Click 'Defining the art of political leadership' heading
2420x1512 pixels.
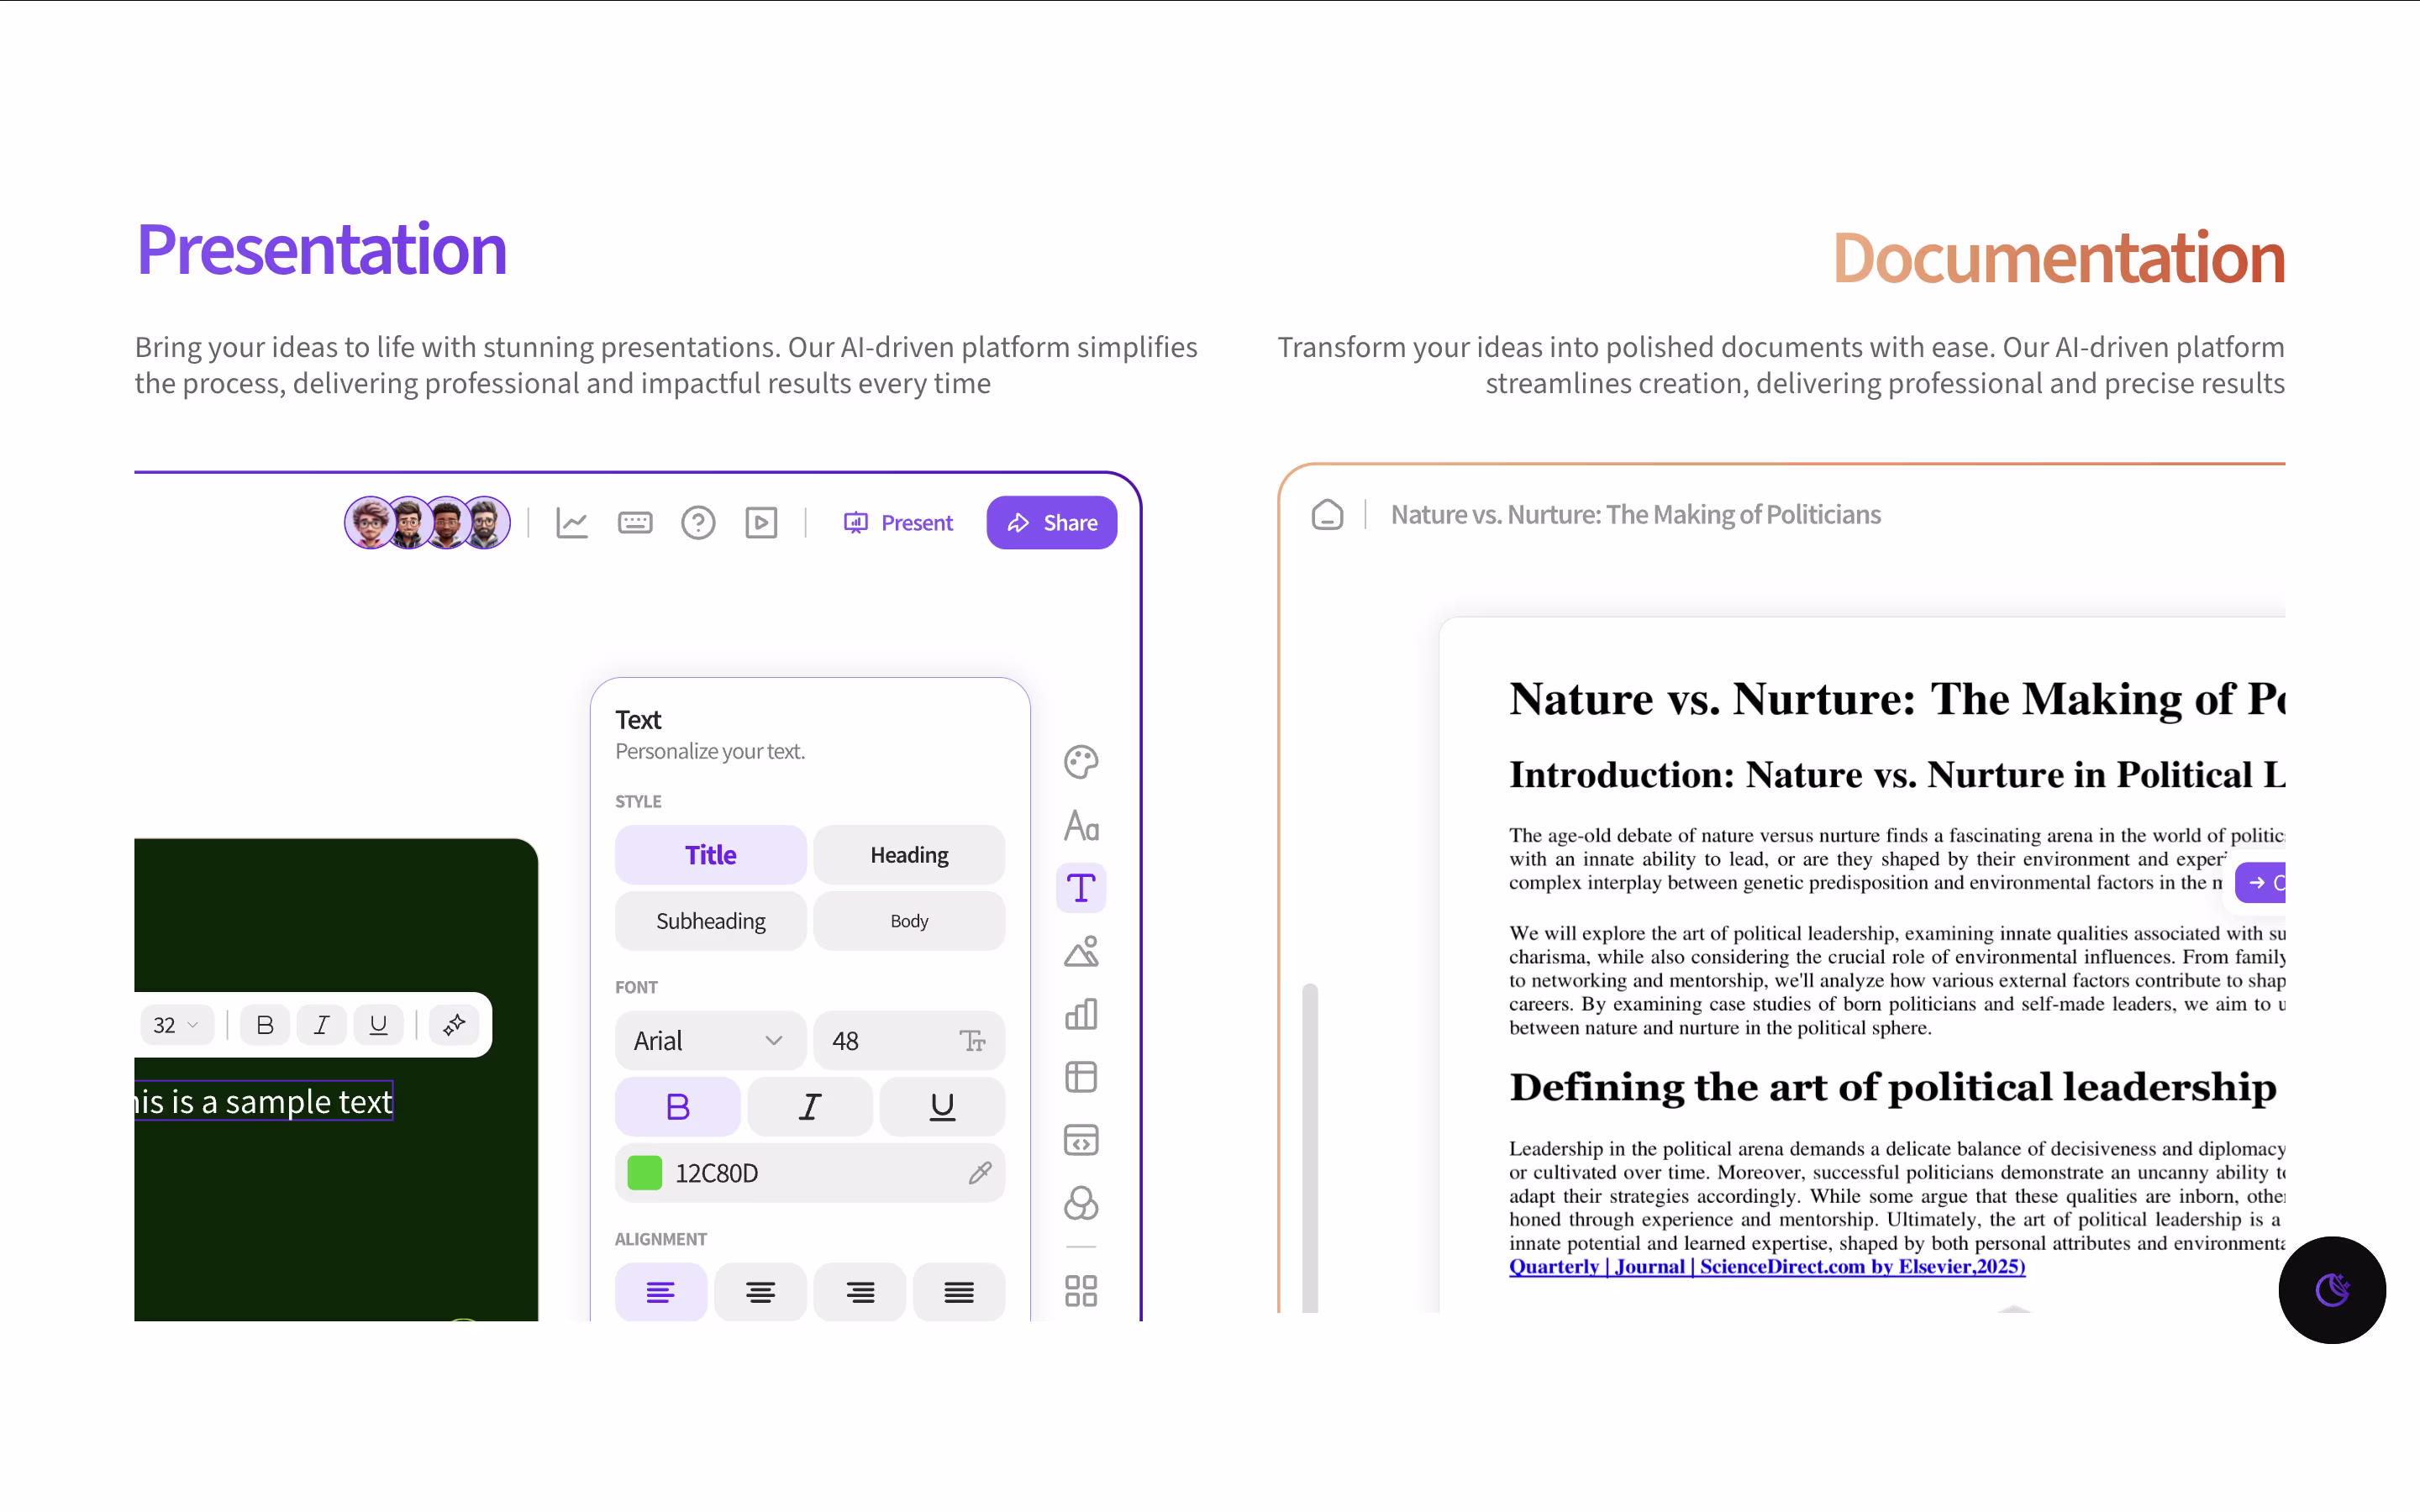(1893, 1087)
